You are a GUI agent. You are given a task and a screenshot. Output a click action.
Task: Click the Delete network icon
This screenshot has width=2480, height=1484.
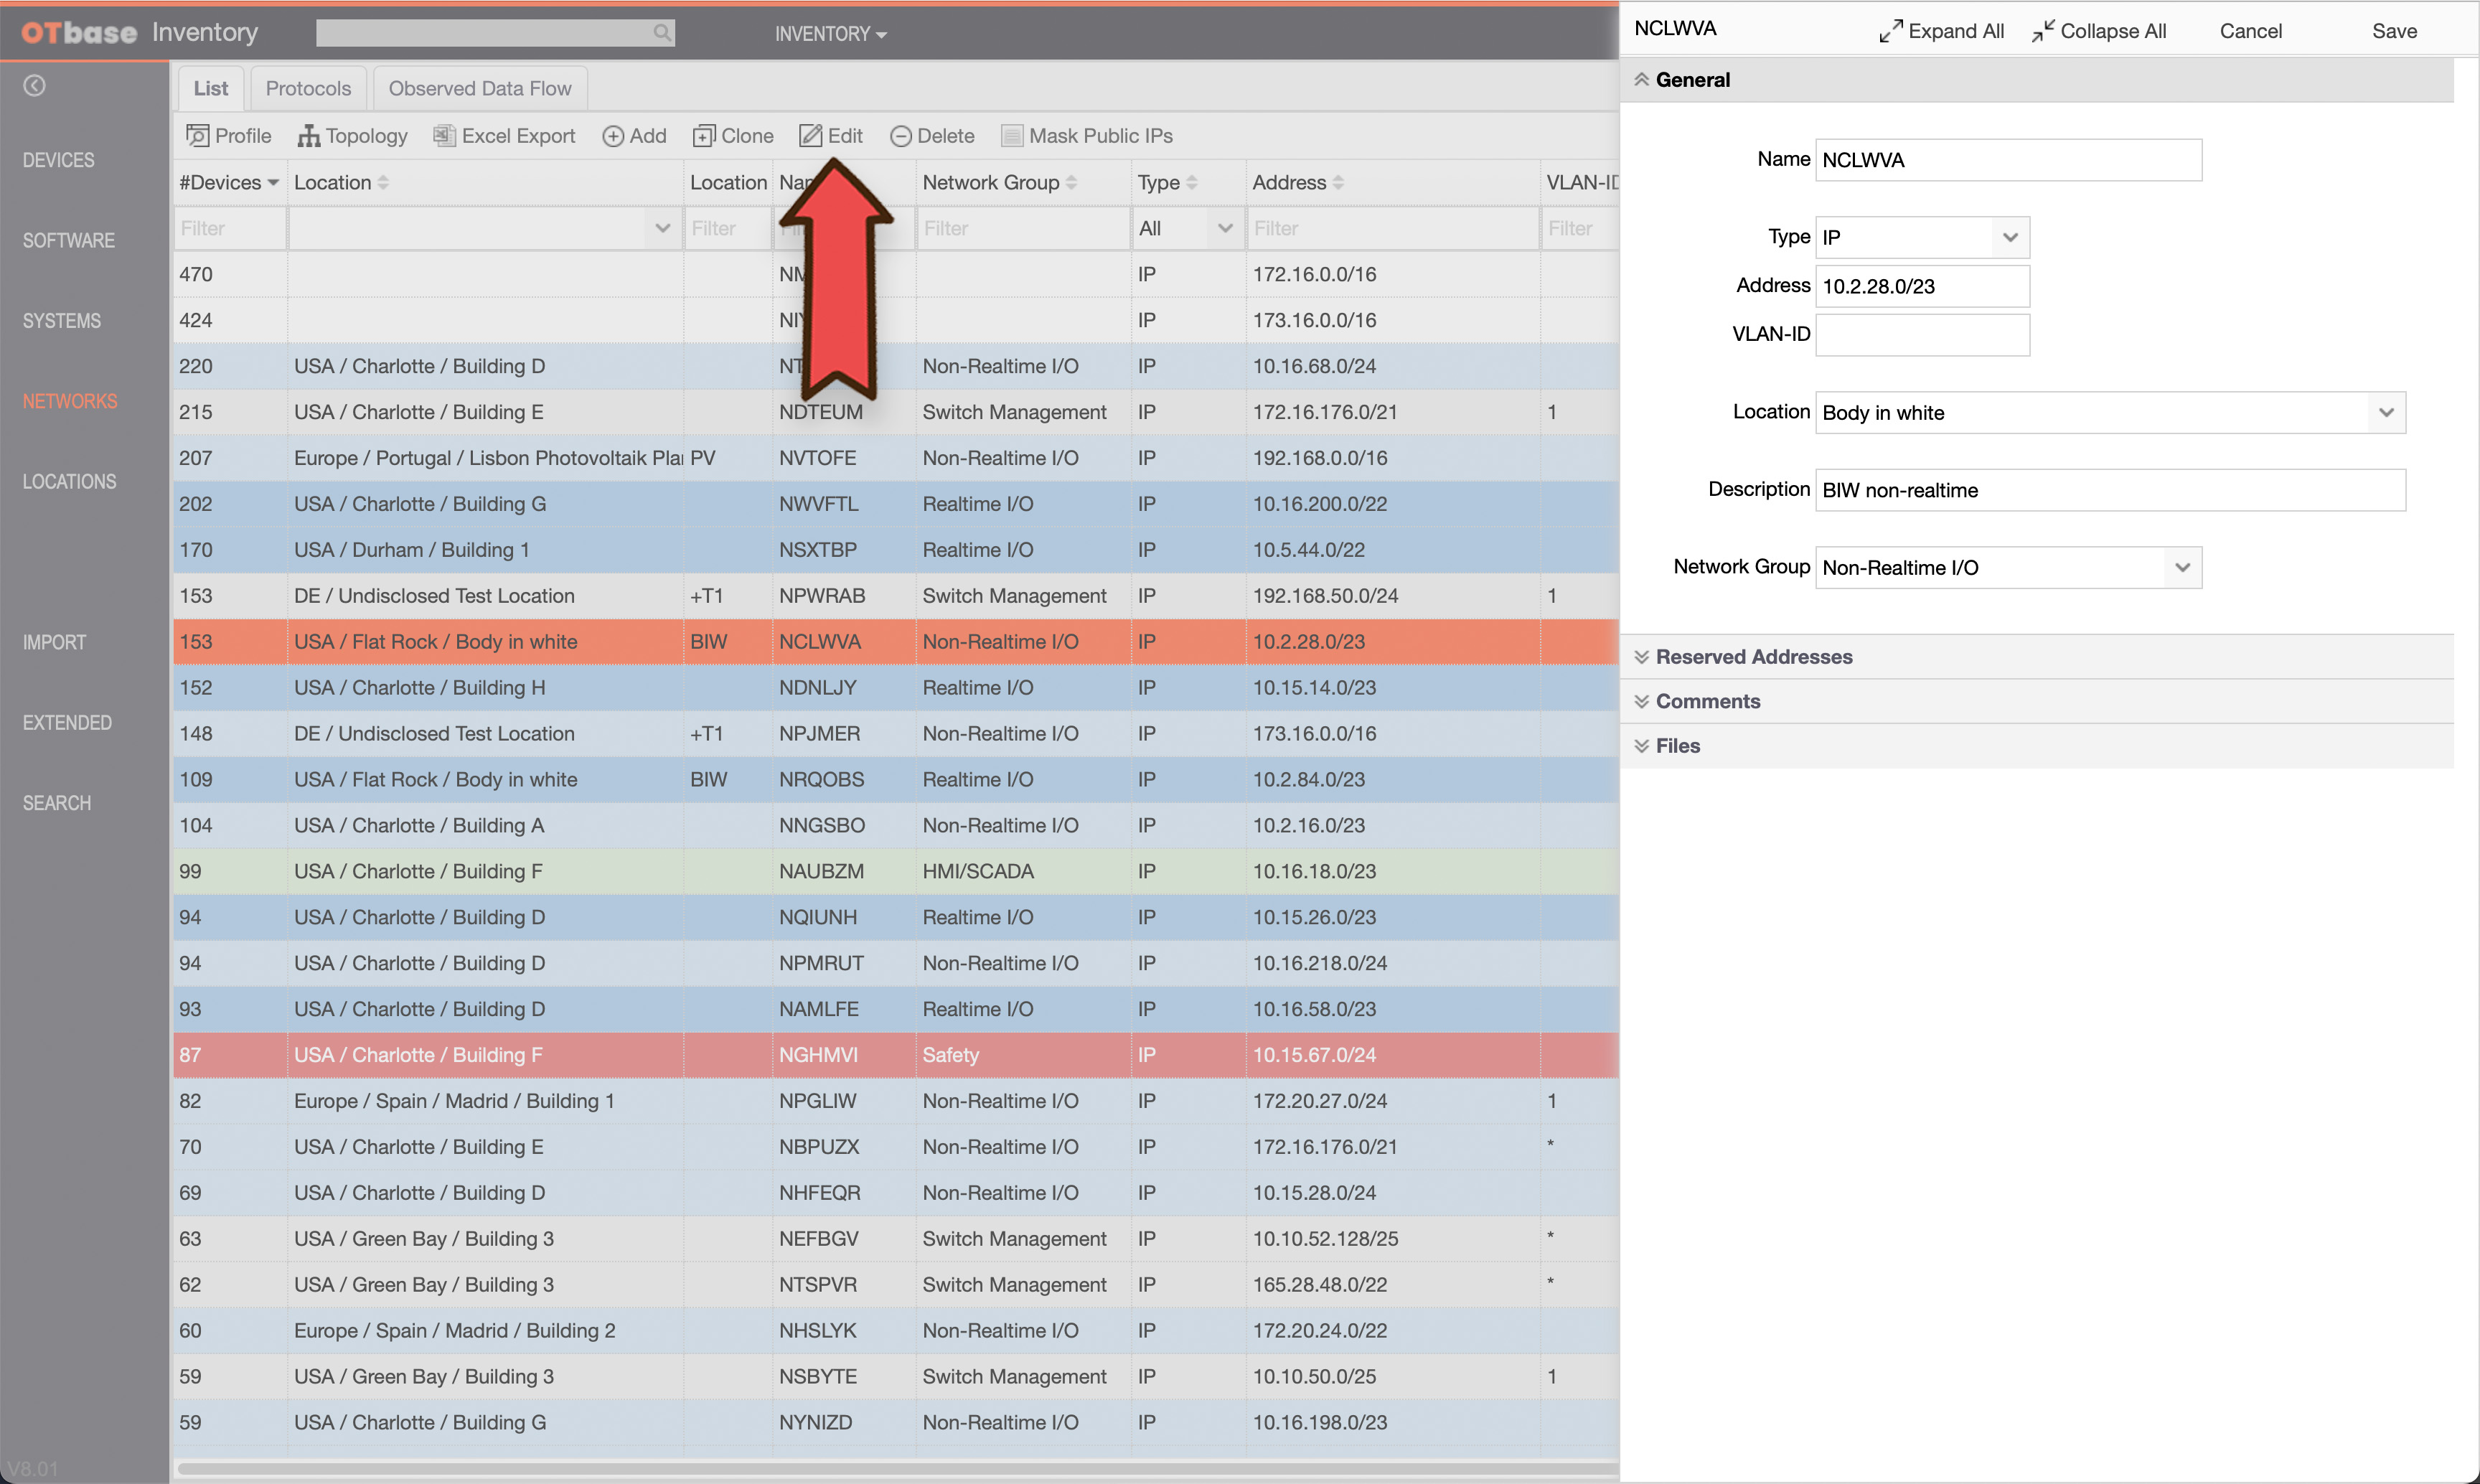click(x=900, y=136)
